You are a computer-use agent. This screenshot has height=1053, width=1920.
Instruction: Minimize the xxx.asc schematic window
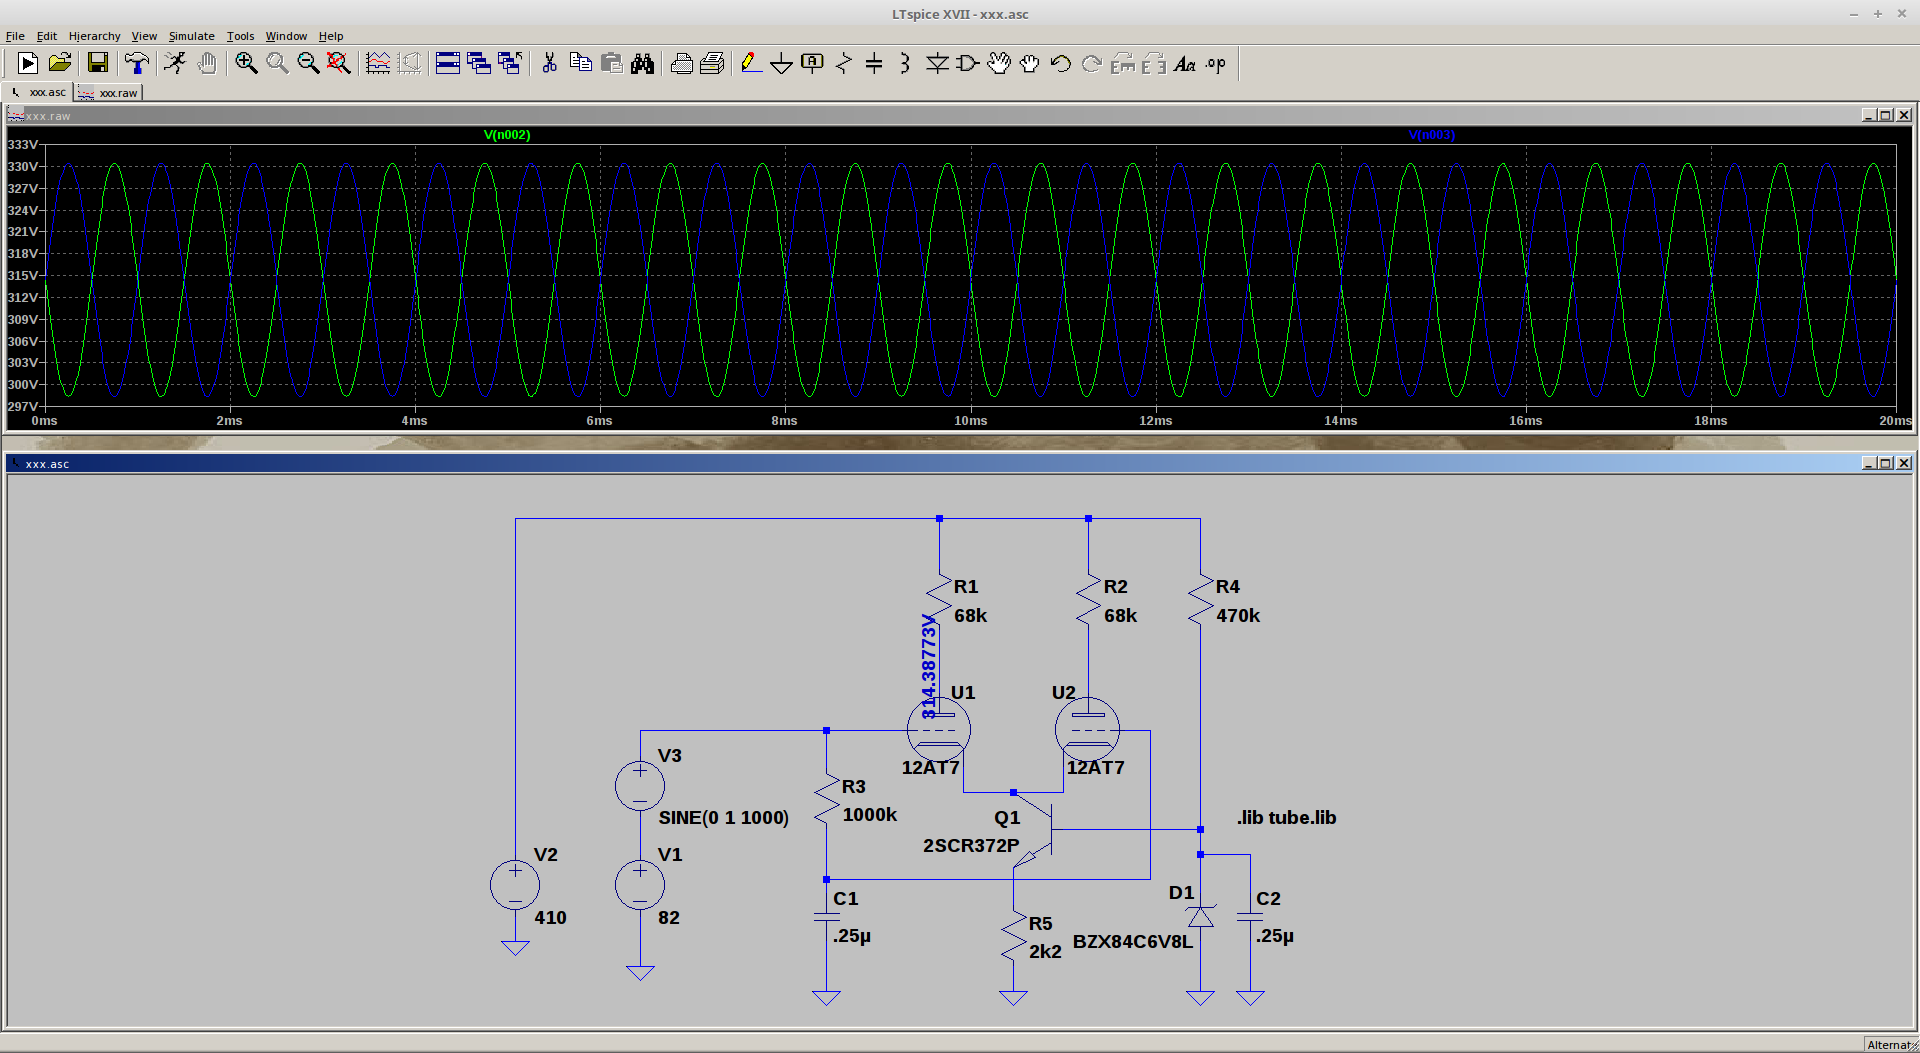[x=1867, y=463]
